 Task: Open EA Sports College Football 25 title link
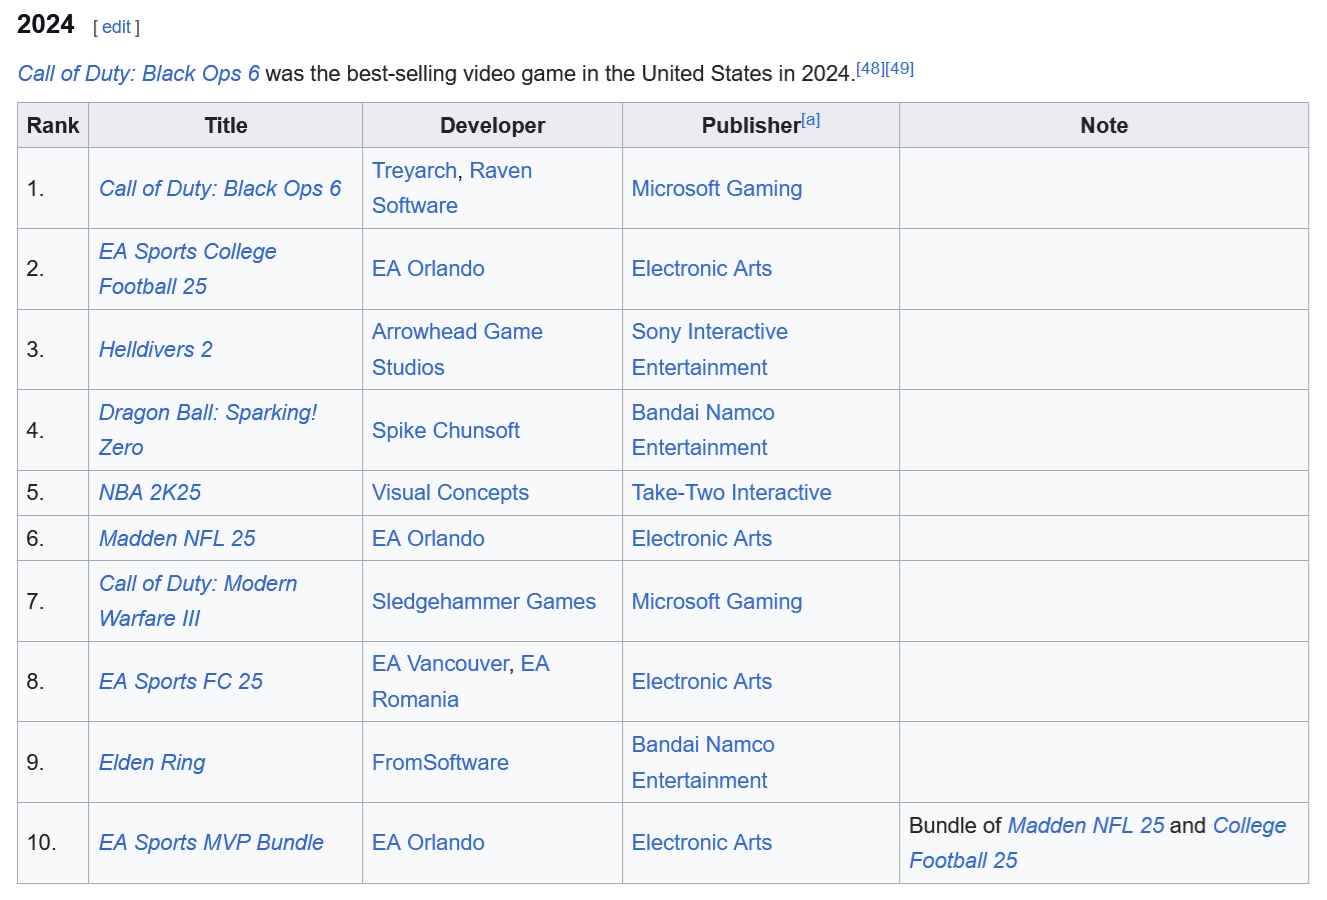tap(188, 269)
